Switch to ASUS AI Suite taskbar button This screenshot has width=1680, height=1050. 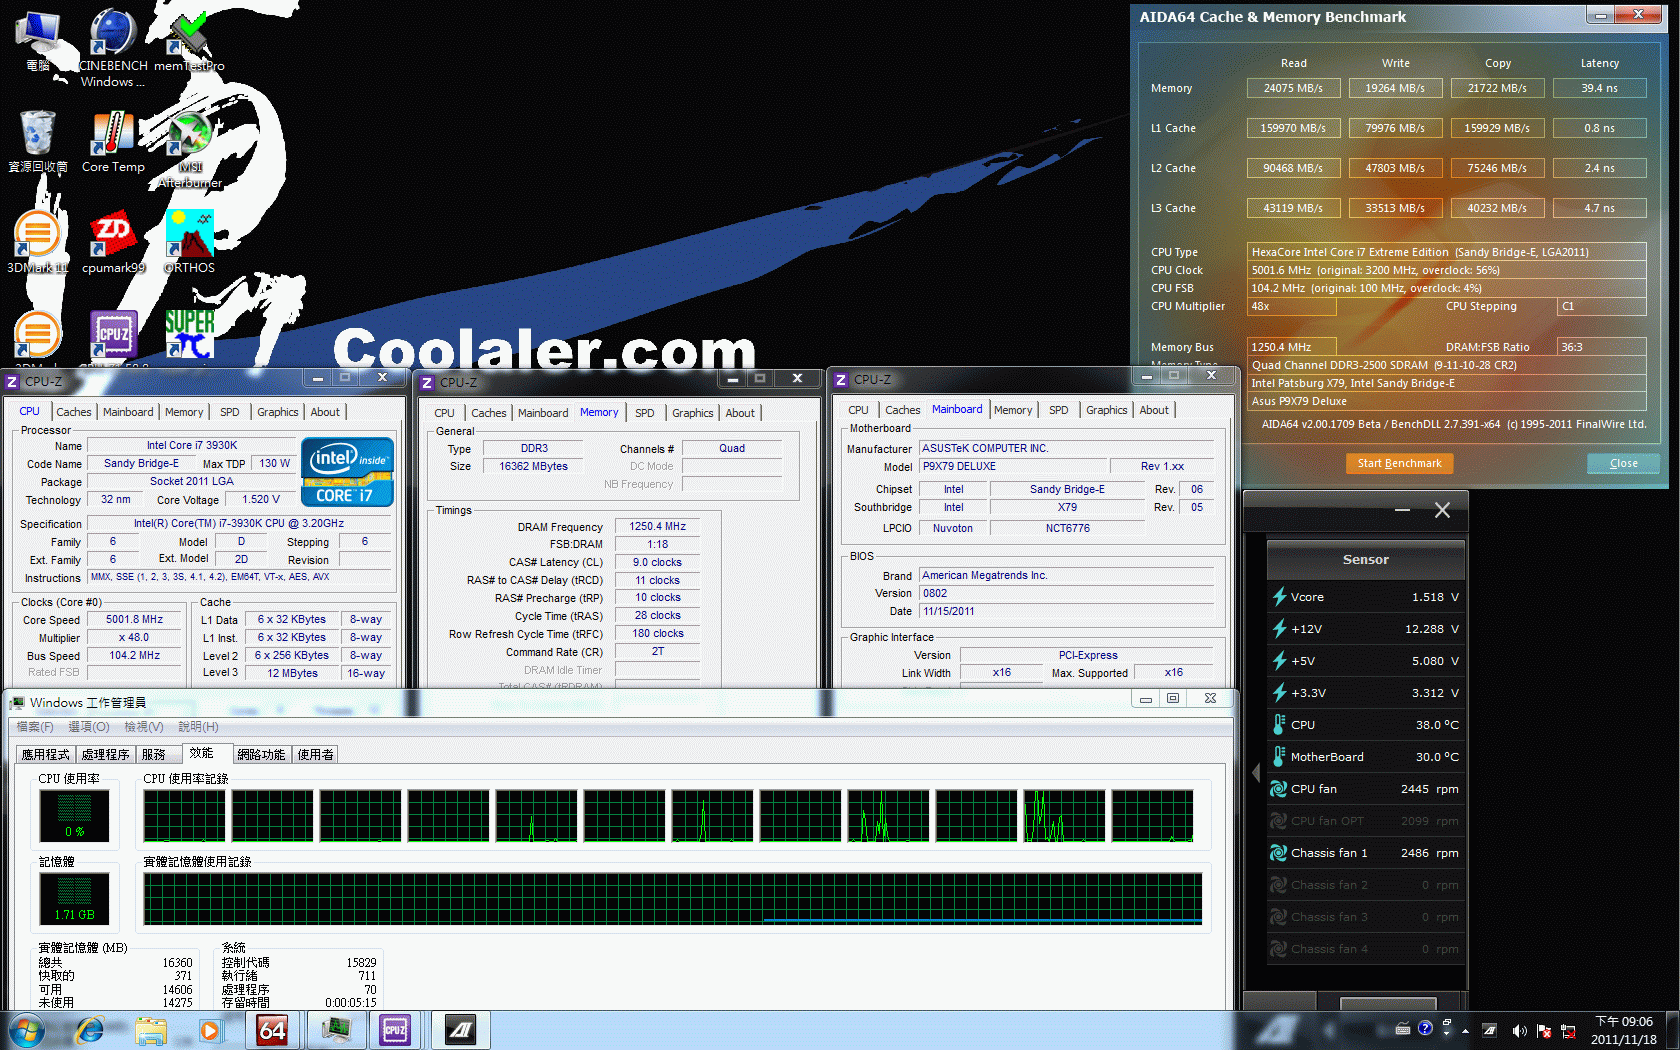point(460,1030)
